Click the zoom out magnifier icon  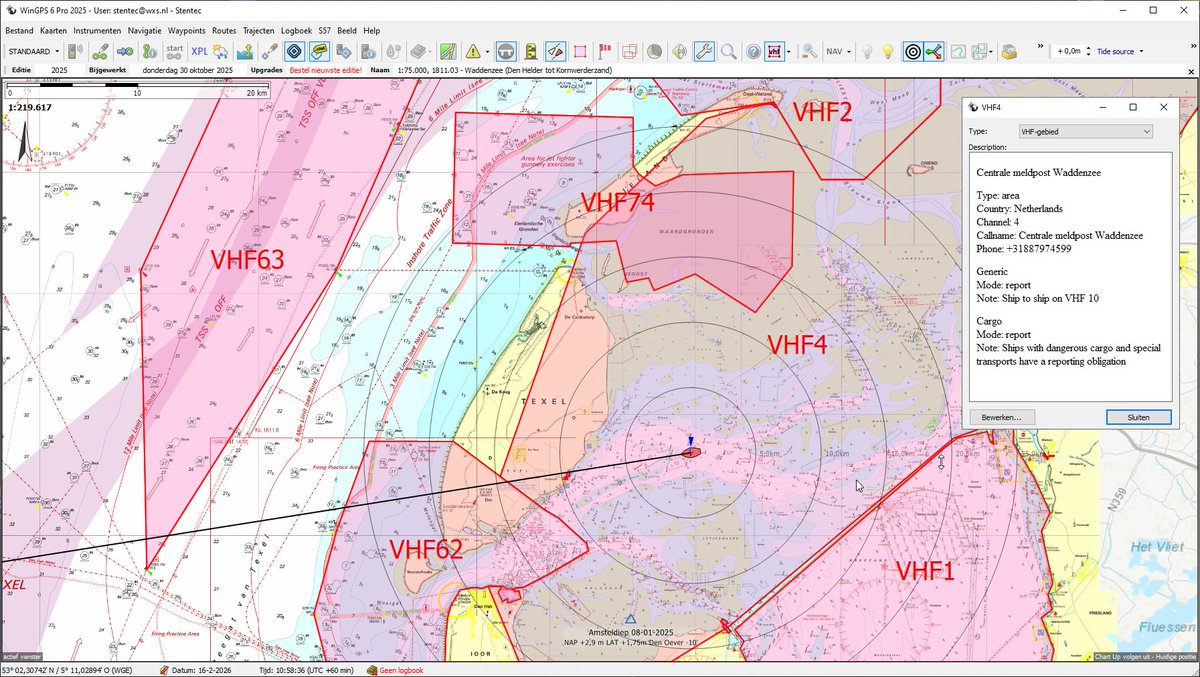[x=809, y=51]
